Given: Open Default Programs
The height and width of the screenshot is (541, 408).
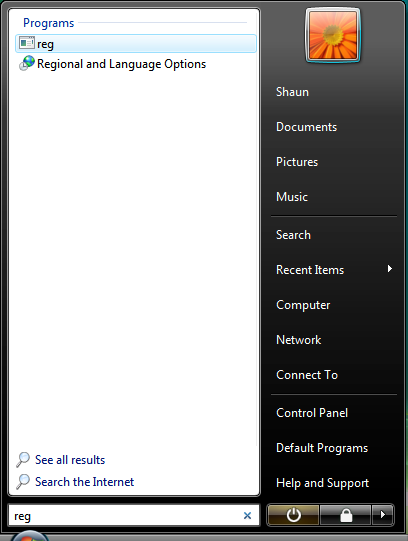Looking at the screenshot, I should click(322, 448).
